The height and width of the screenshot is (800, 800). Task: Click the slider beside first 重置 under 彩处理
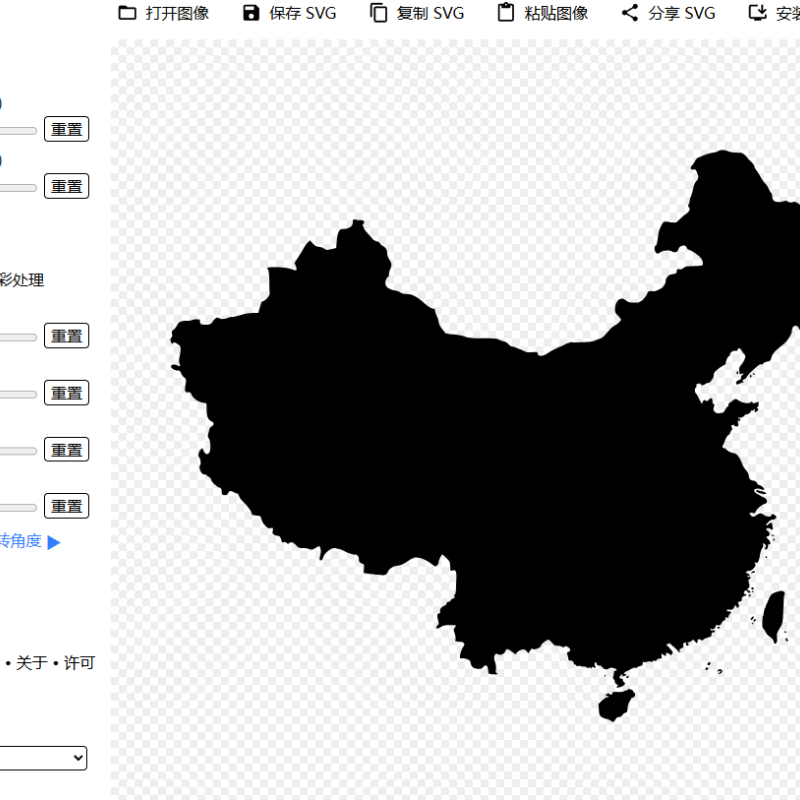pyautogui.click(x=18, y=337)
